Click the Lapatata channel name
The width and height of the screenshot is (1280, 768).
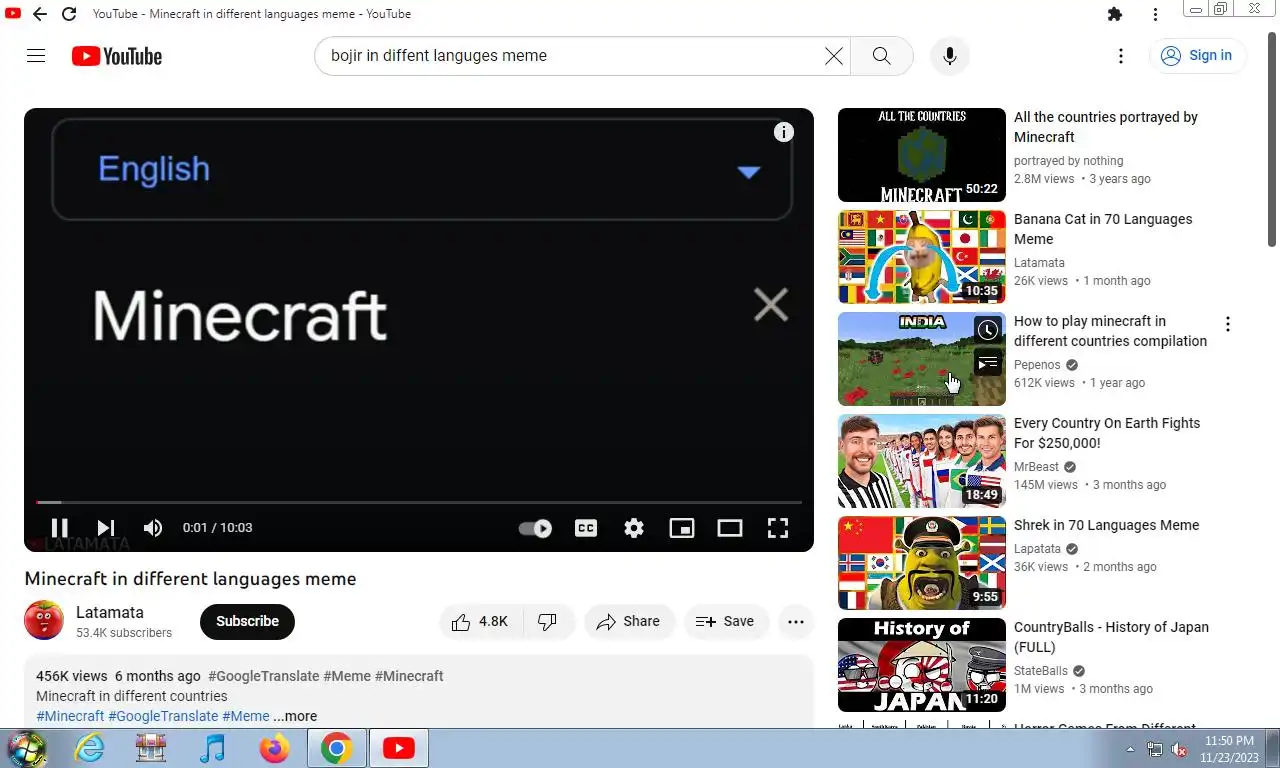click(x=1037, y=549)
